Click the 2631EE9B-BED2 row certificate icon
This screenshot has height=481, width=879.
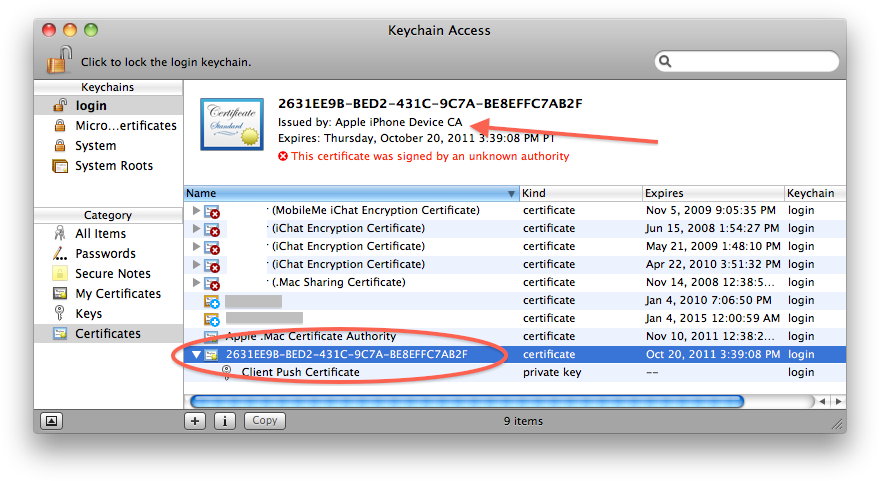pyautogui.click(x=211, y=354)
